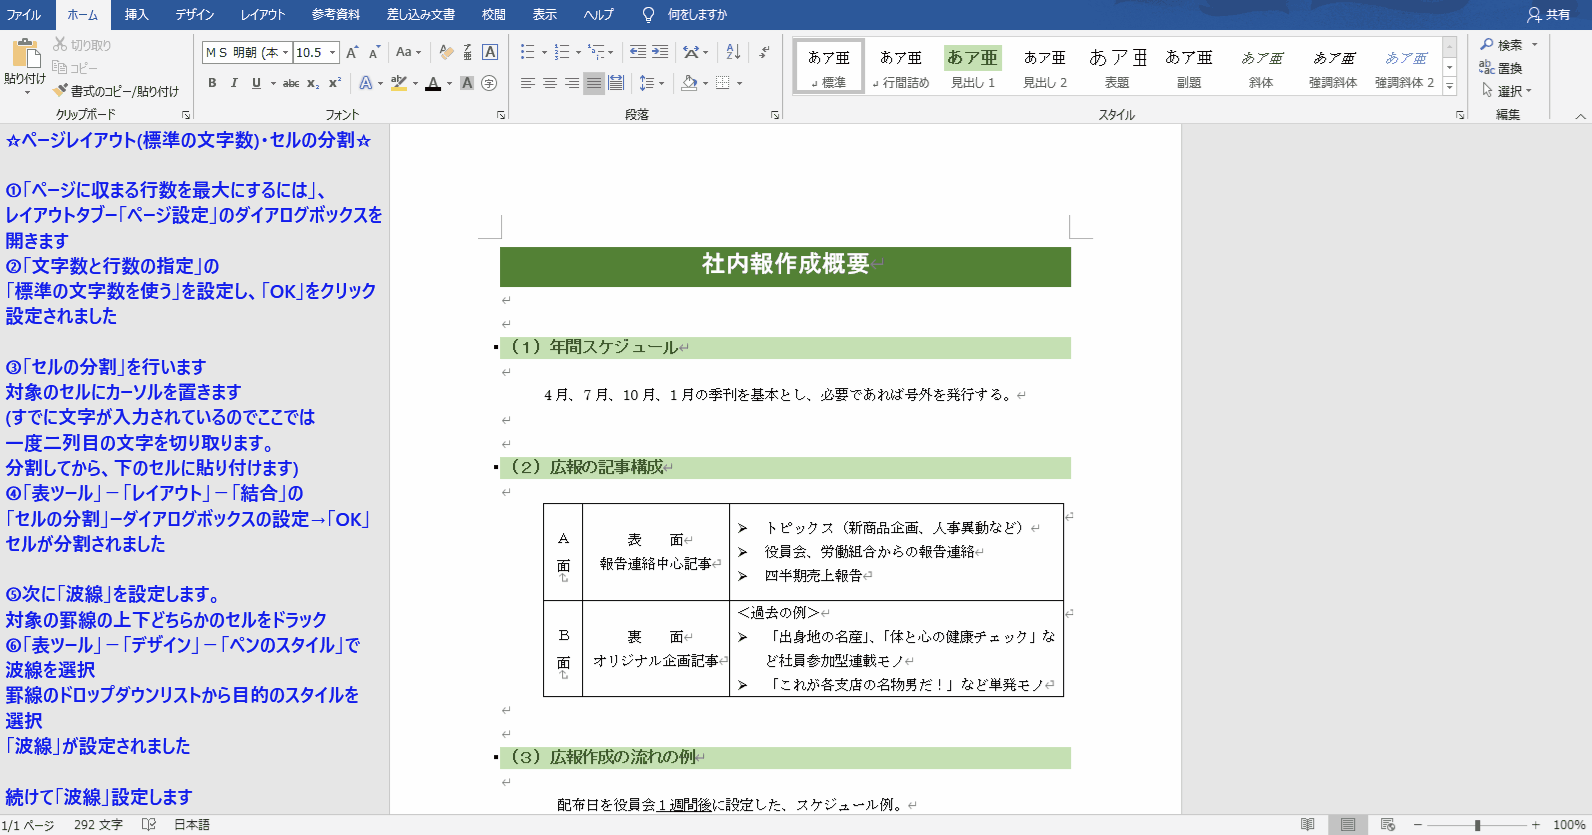
Task: Click the clear all formatting eraser icon
Action: pyautogui.click(x=446, y=52)
